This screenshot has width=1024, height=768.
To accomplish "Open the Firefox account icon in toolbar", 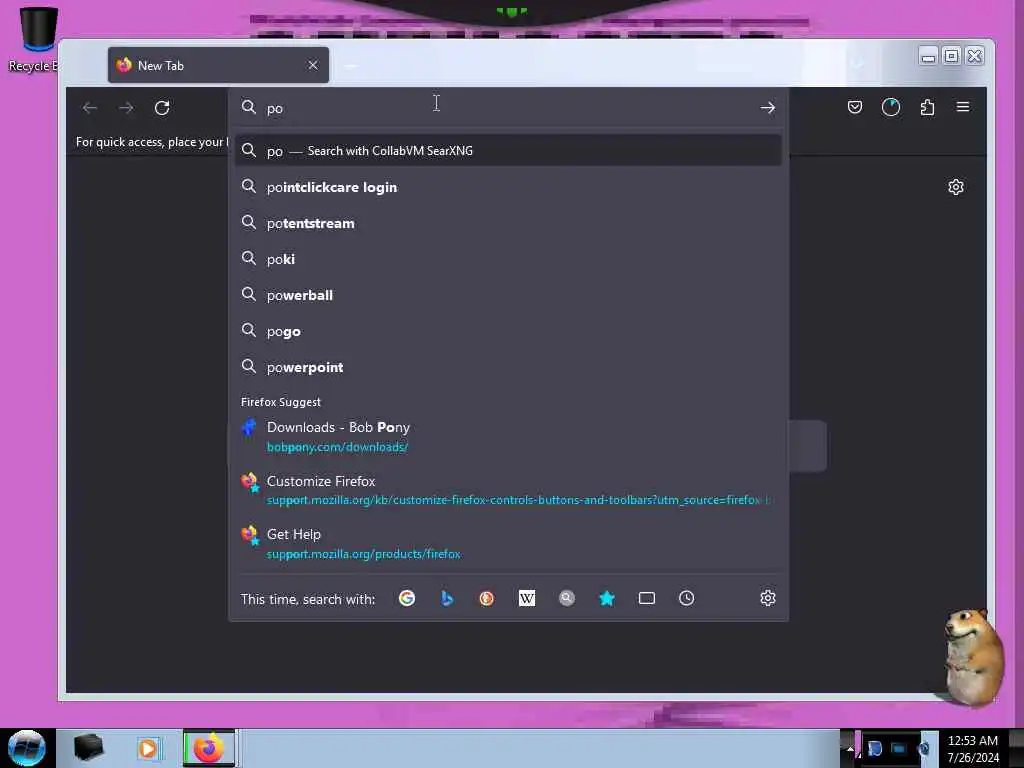I will point(891,107).
